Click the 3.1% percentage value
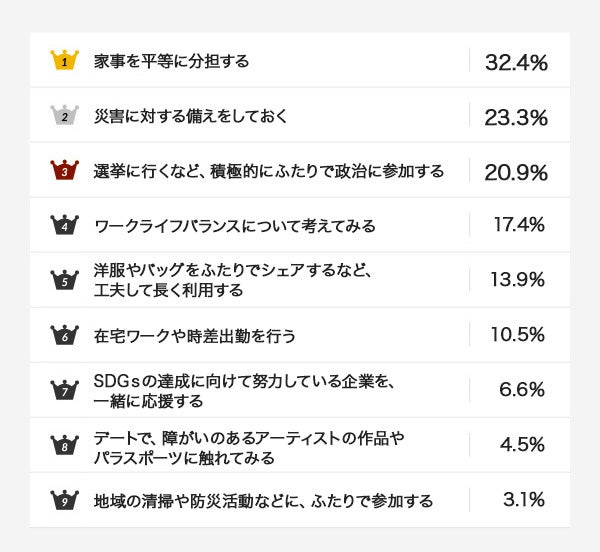Image resolution: width=600 pixels, height=552 pixels. click(x=523, y=500)
